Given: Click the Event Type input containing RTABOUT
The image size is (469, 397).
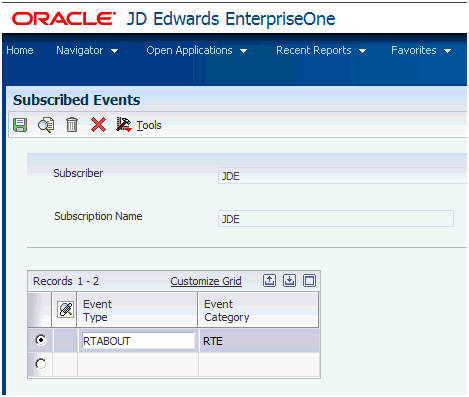Looking at the screenshot, I should [138, 341].
